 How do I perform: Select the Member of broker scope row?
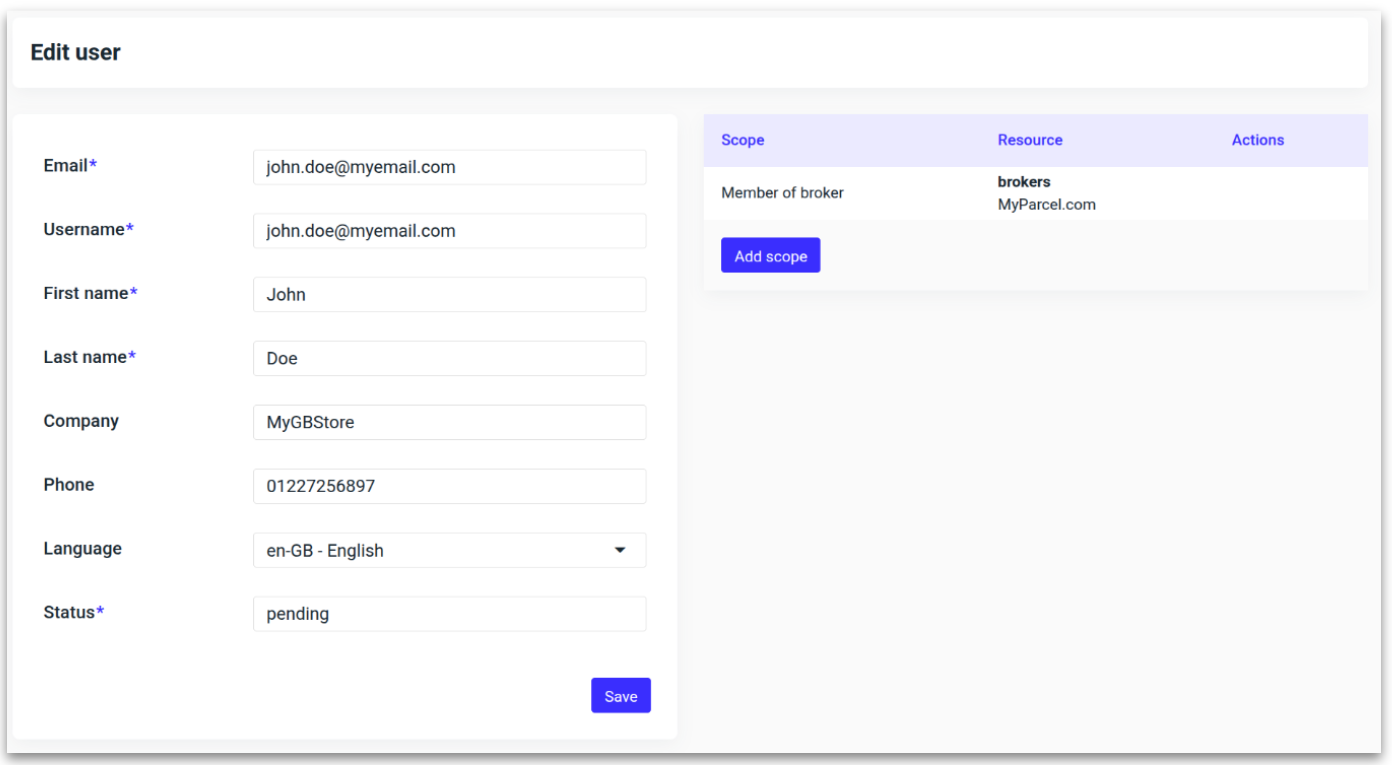[x=782, y=193]
